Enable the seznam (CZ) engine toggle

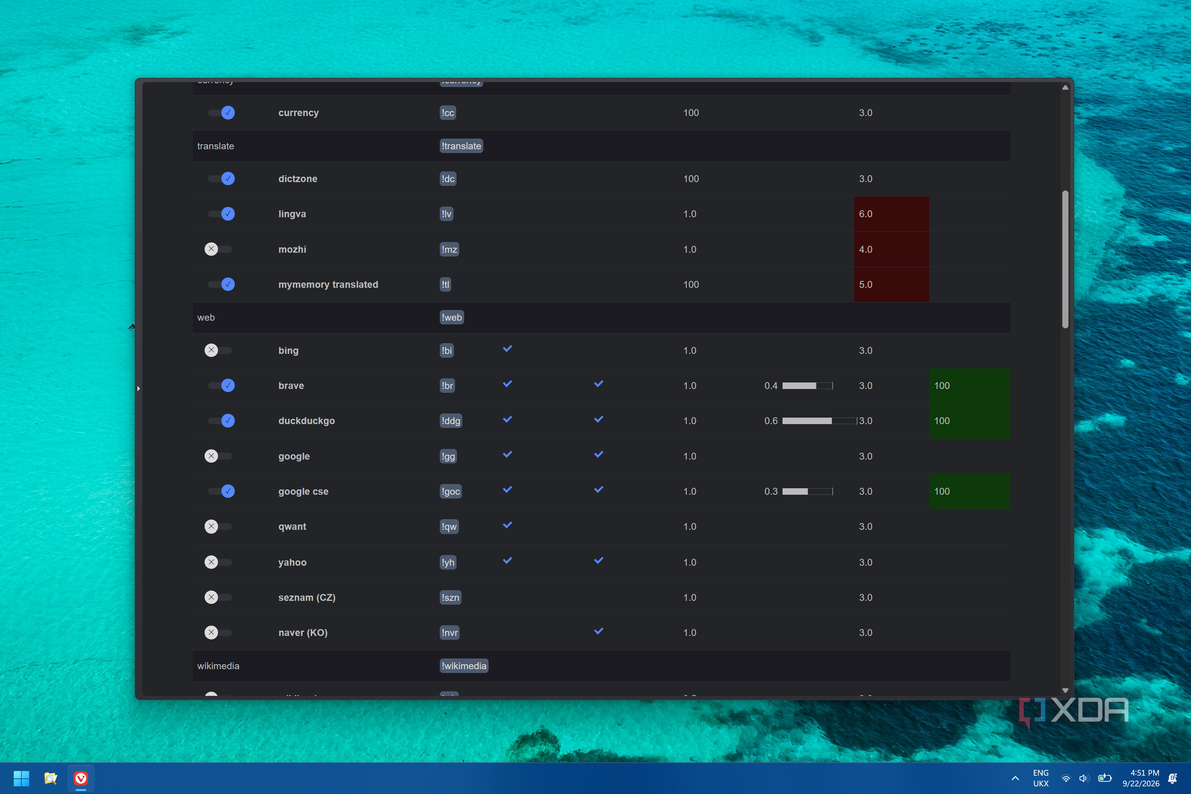[218, 597]
